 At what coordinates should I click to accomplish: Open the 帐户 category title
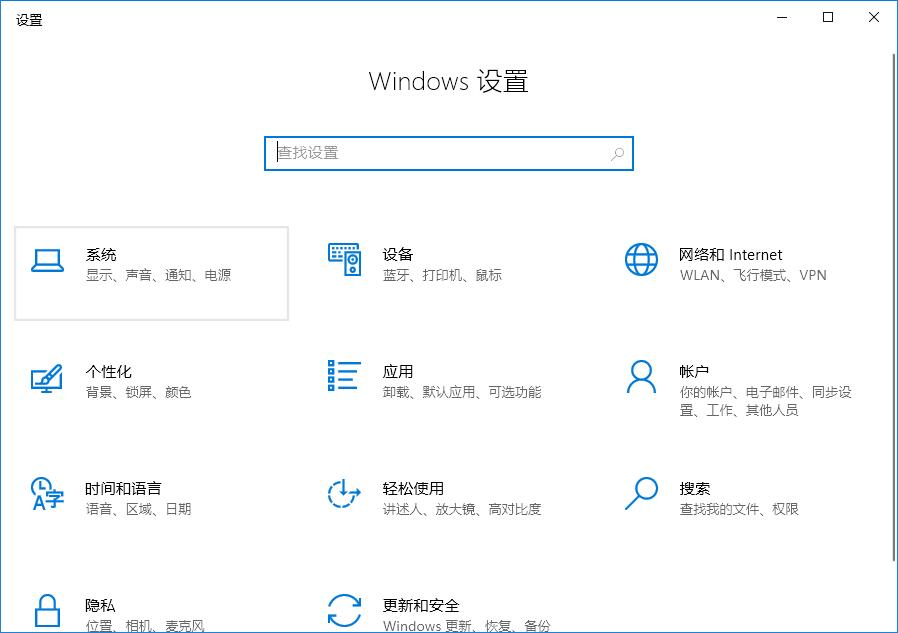click(x=694, y=372)
